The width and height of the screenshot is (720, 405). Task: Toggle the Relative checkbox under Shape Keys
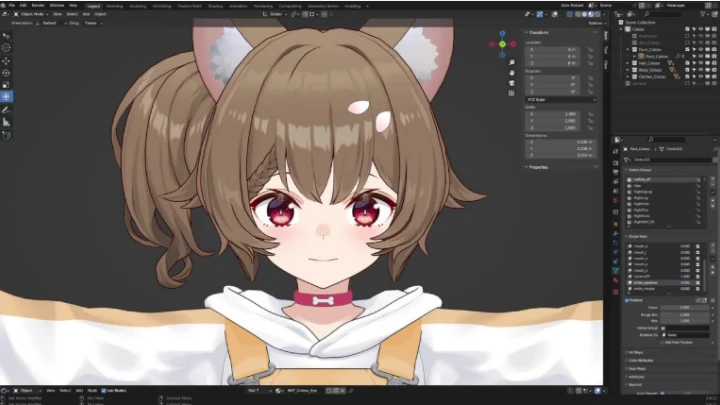627,300
